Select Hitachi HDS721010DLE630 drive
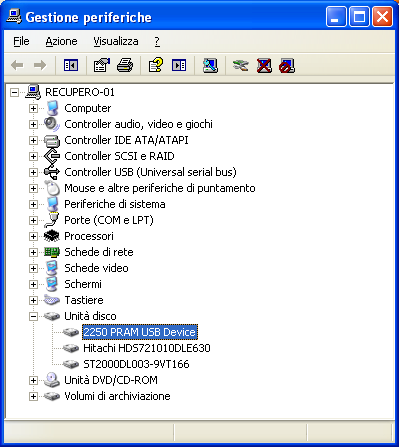Screen dimensions: 399x447 coord(147,348)
